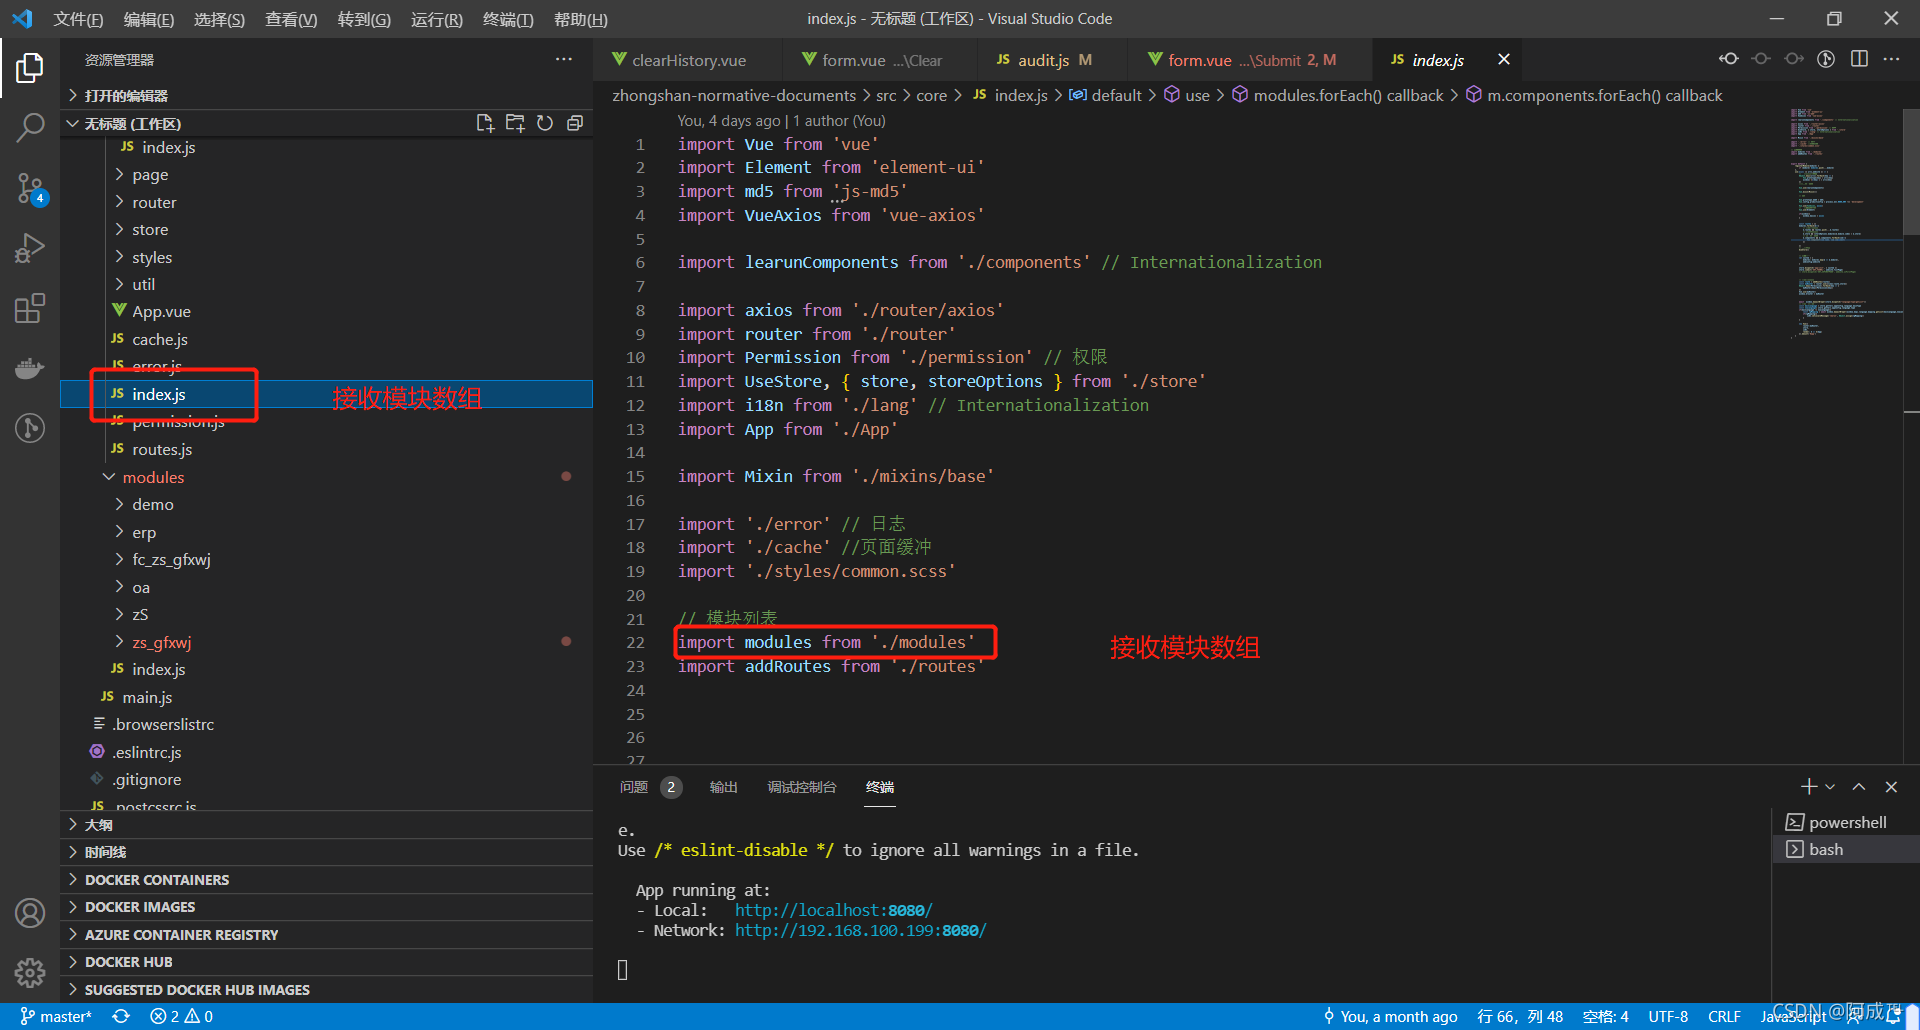This screenshot has width=1920, height=1030.
Task: Open the Accounts menu icon
Action: 30,913
